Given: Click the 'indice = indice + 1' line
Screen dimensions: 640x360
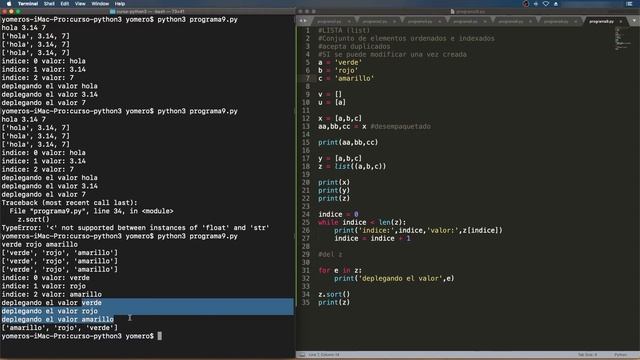Looking at the screenshot, I should coord(372,238).
